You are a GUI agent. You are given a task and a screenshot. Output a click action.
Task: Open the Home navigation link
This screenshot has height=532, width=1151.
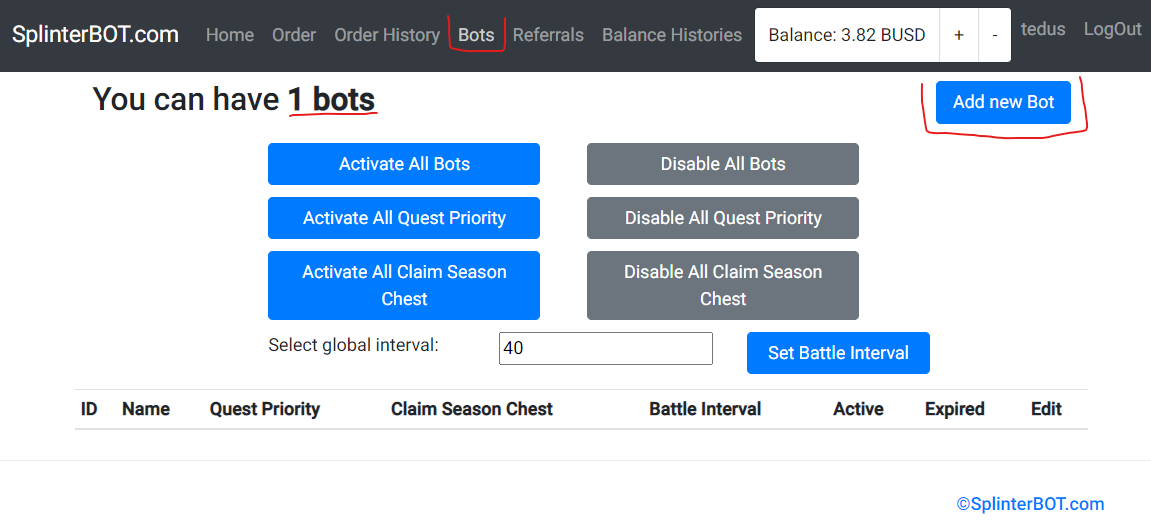point(230,35)
